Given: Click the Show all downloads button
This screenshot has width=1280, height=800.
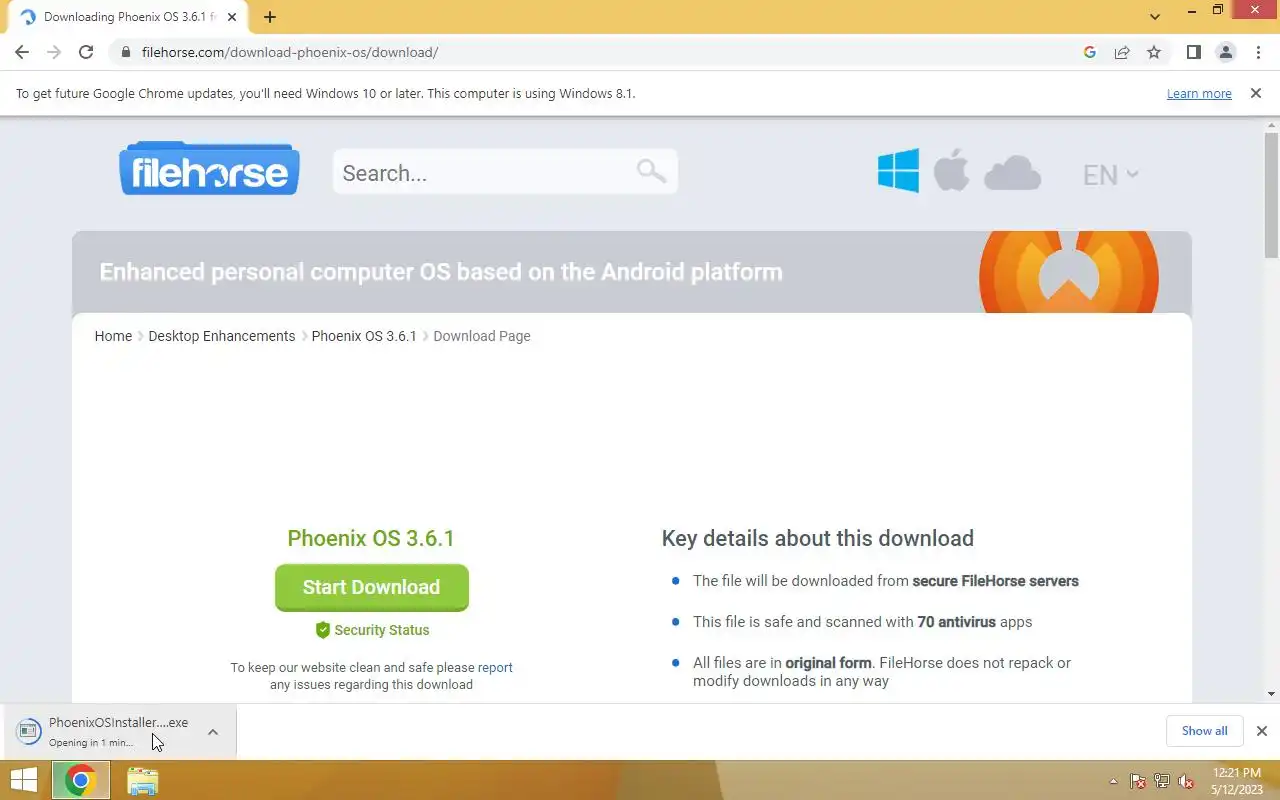Looking at the screenshot, I should click(x=1204, y=731).
